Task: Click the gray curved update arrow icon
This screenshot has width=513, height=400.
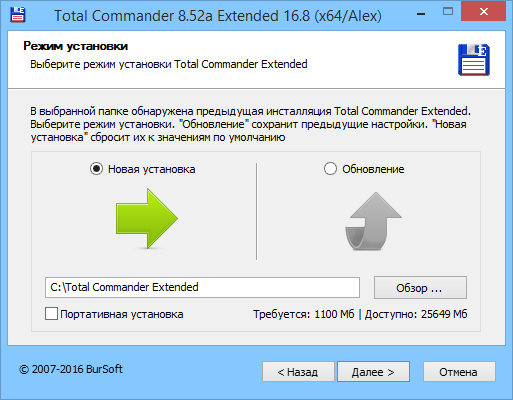Action: [x=373, y=221]
